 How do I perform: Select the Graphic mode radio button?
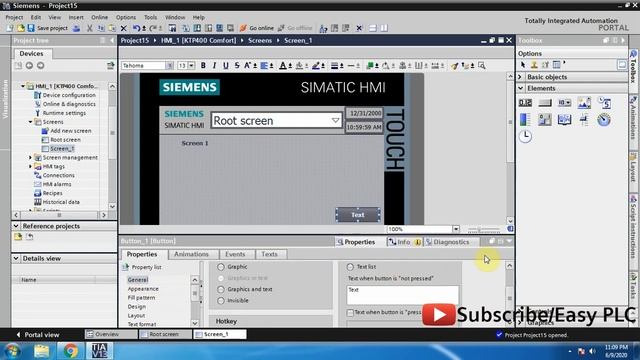coord(221,267)
